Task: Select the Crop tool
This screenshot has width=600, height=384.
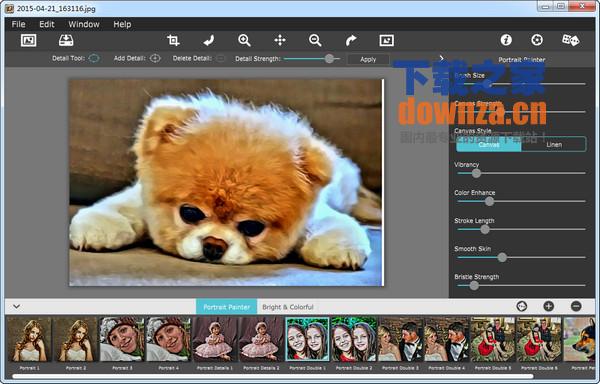Action: pos(173,40)
